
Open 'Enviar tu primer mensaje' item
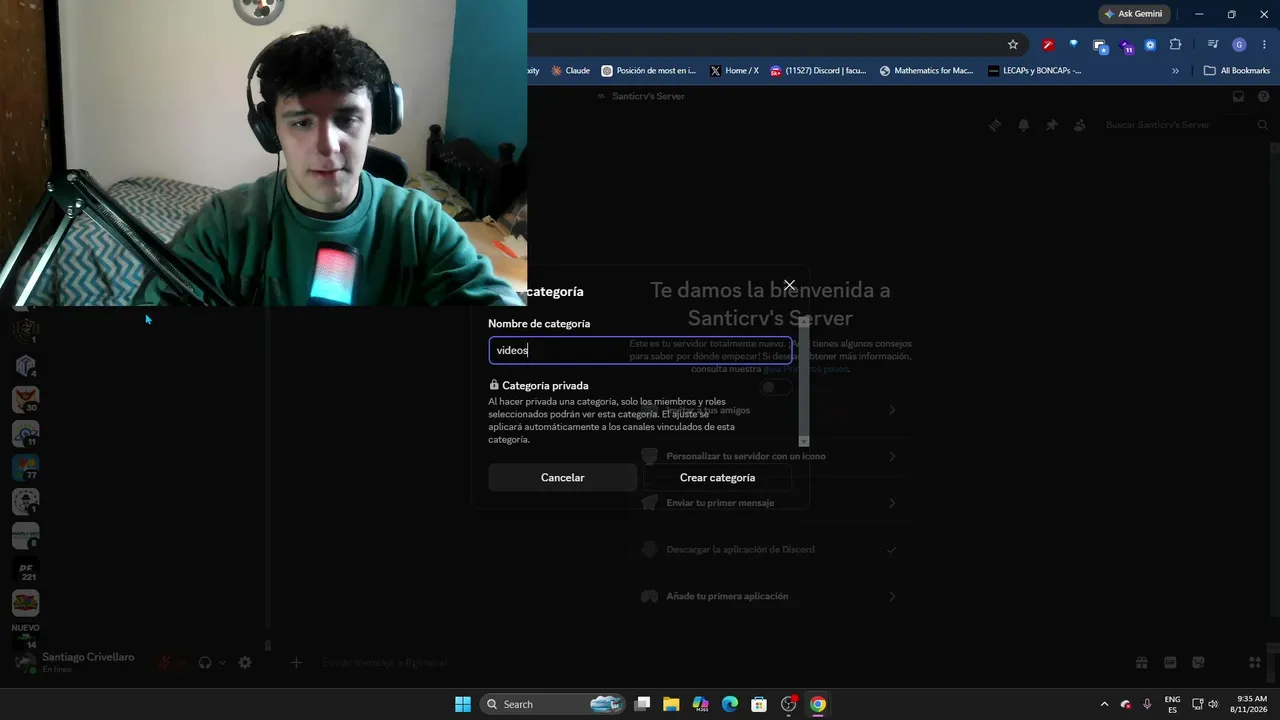click(x=770, y=503)
